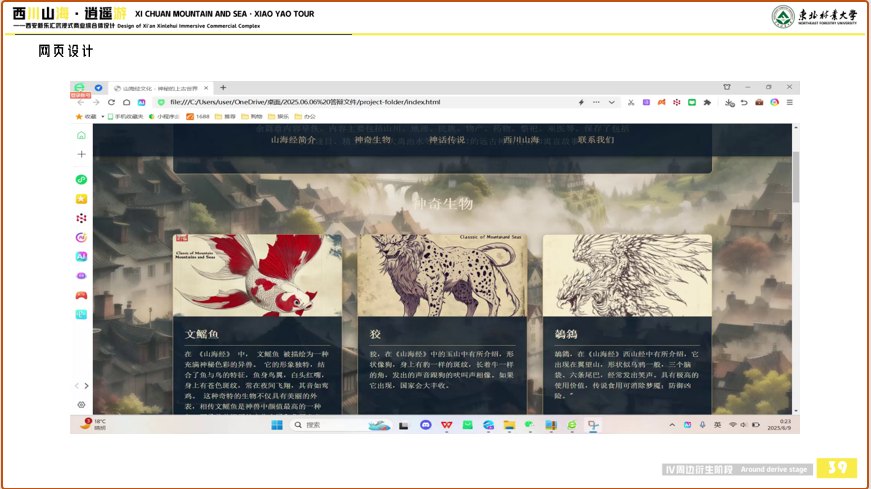This screenshot has height=489, width=871.
Task: Expand the system tray hidden icons arrow
Action: click(x=672, y=425)
